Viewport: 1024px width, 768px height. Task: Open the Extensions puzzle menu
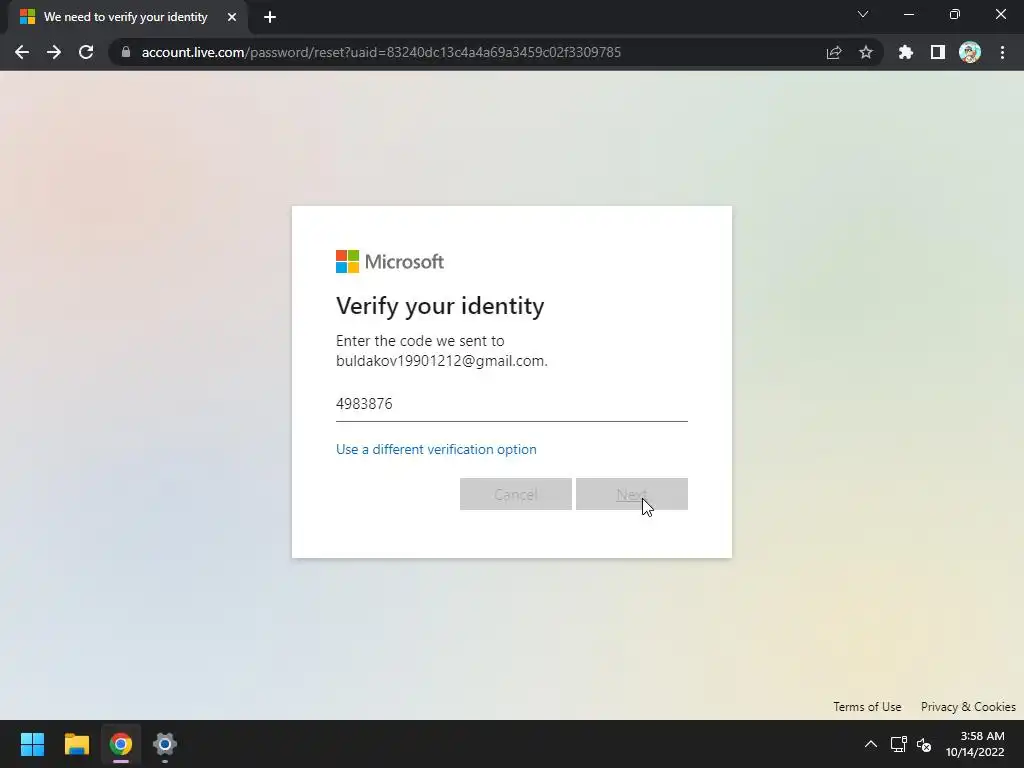906,52
